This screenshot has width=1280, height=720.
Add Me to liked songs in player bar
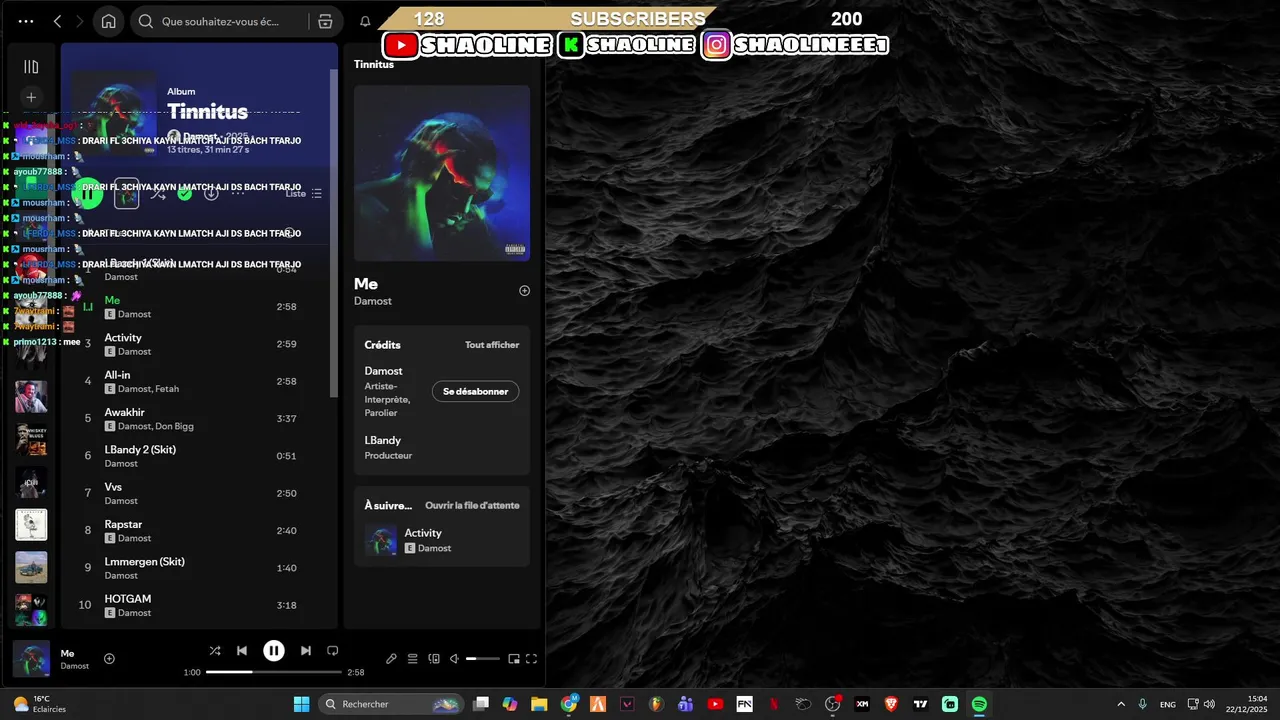point(110,658)
